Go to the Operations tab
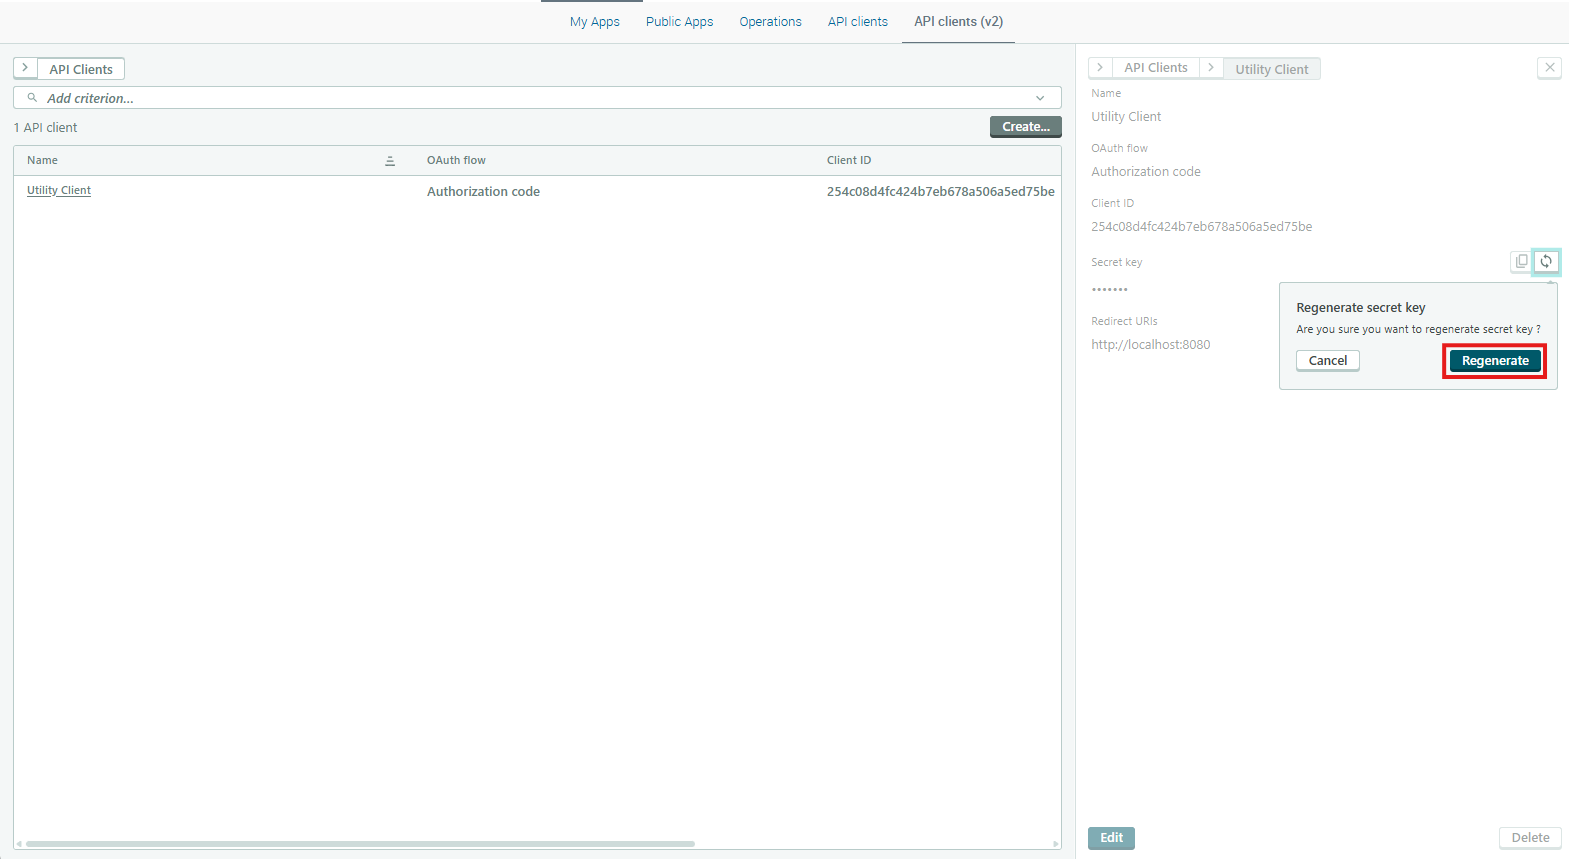Screen dimensions: 1569x859 pos(770,22)
